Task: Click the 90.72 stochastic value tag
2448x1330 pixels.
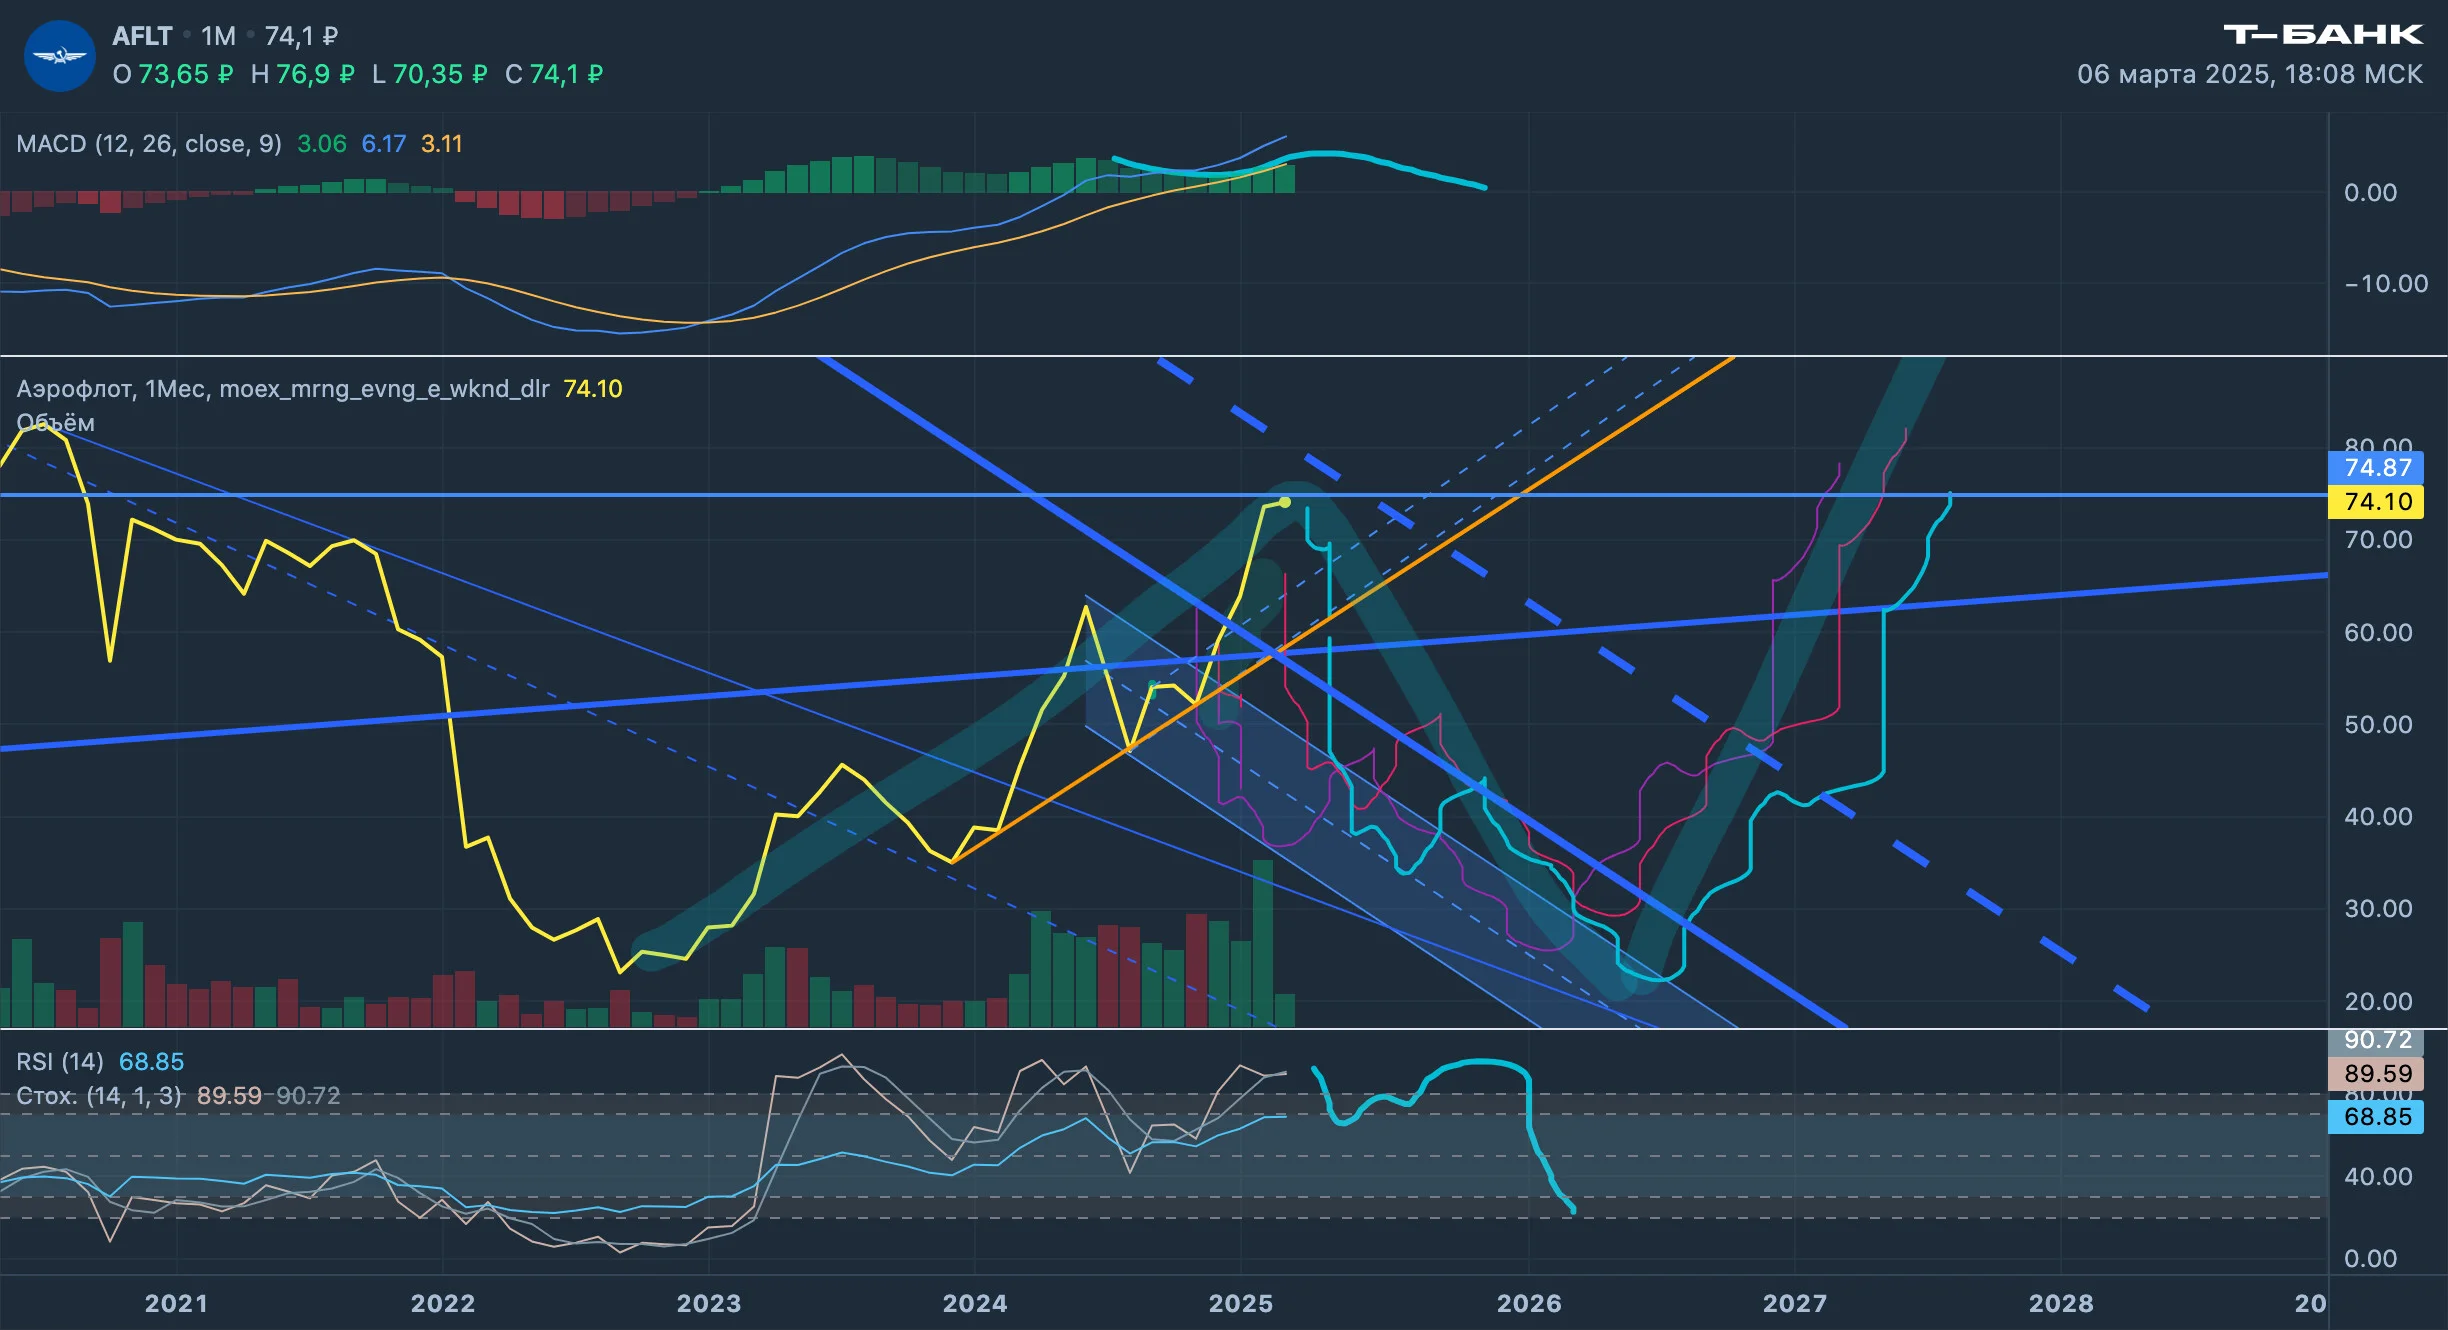Action: (2376, 1040)
